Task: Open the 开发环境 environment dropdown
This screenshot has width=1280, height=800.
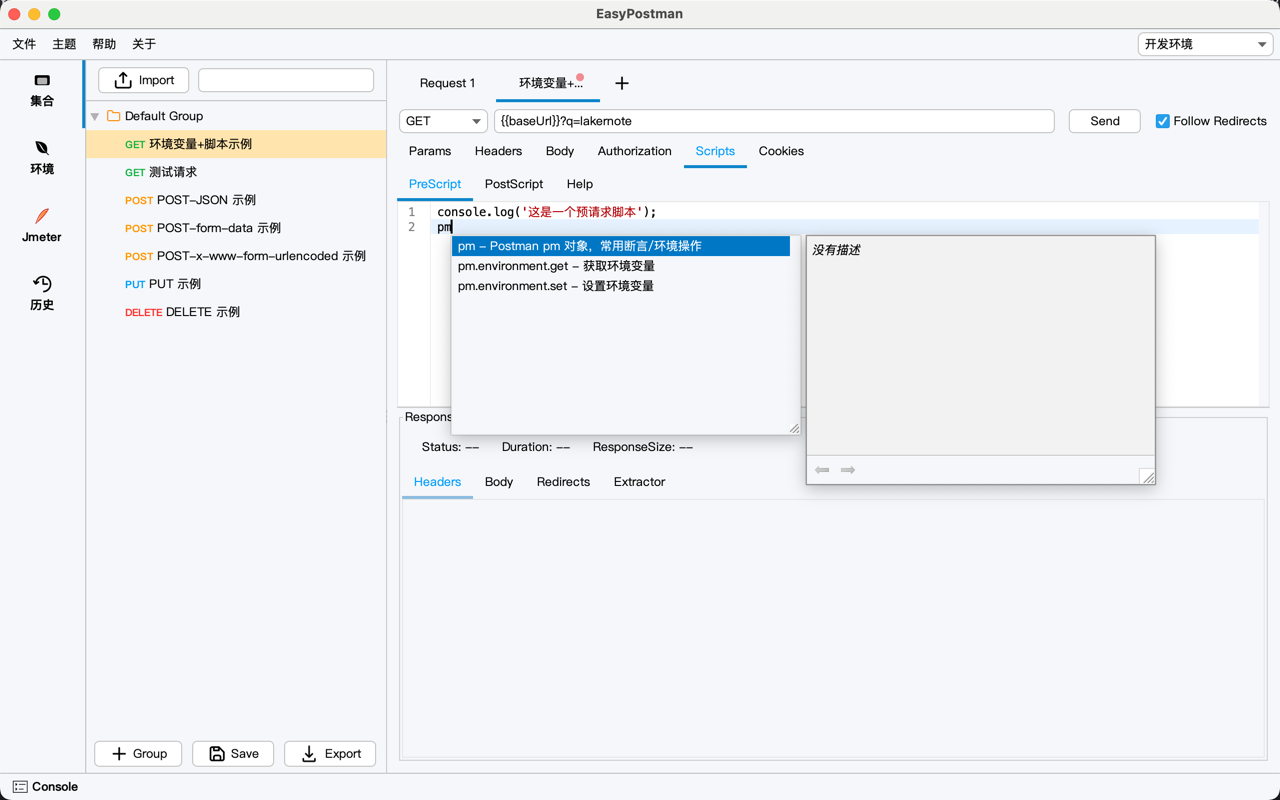Action: pyautogui.click(x=1206, y=44)
